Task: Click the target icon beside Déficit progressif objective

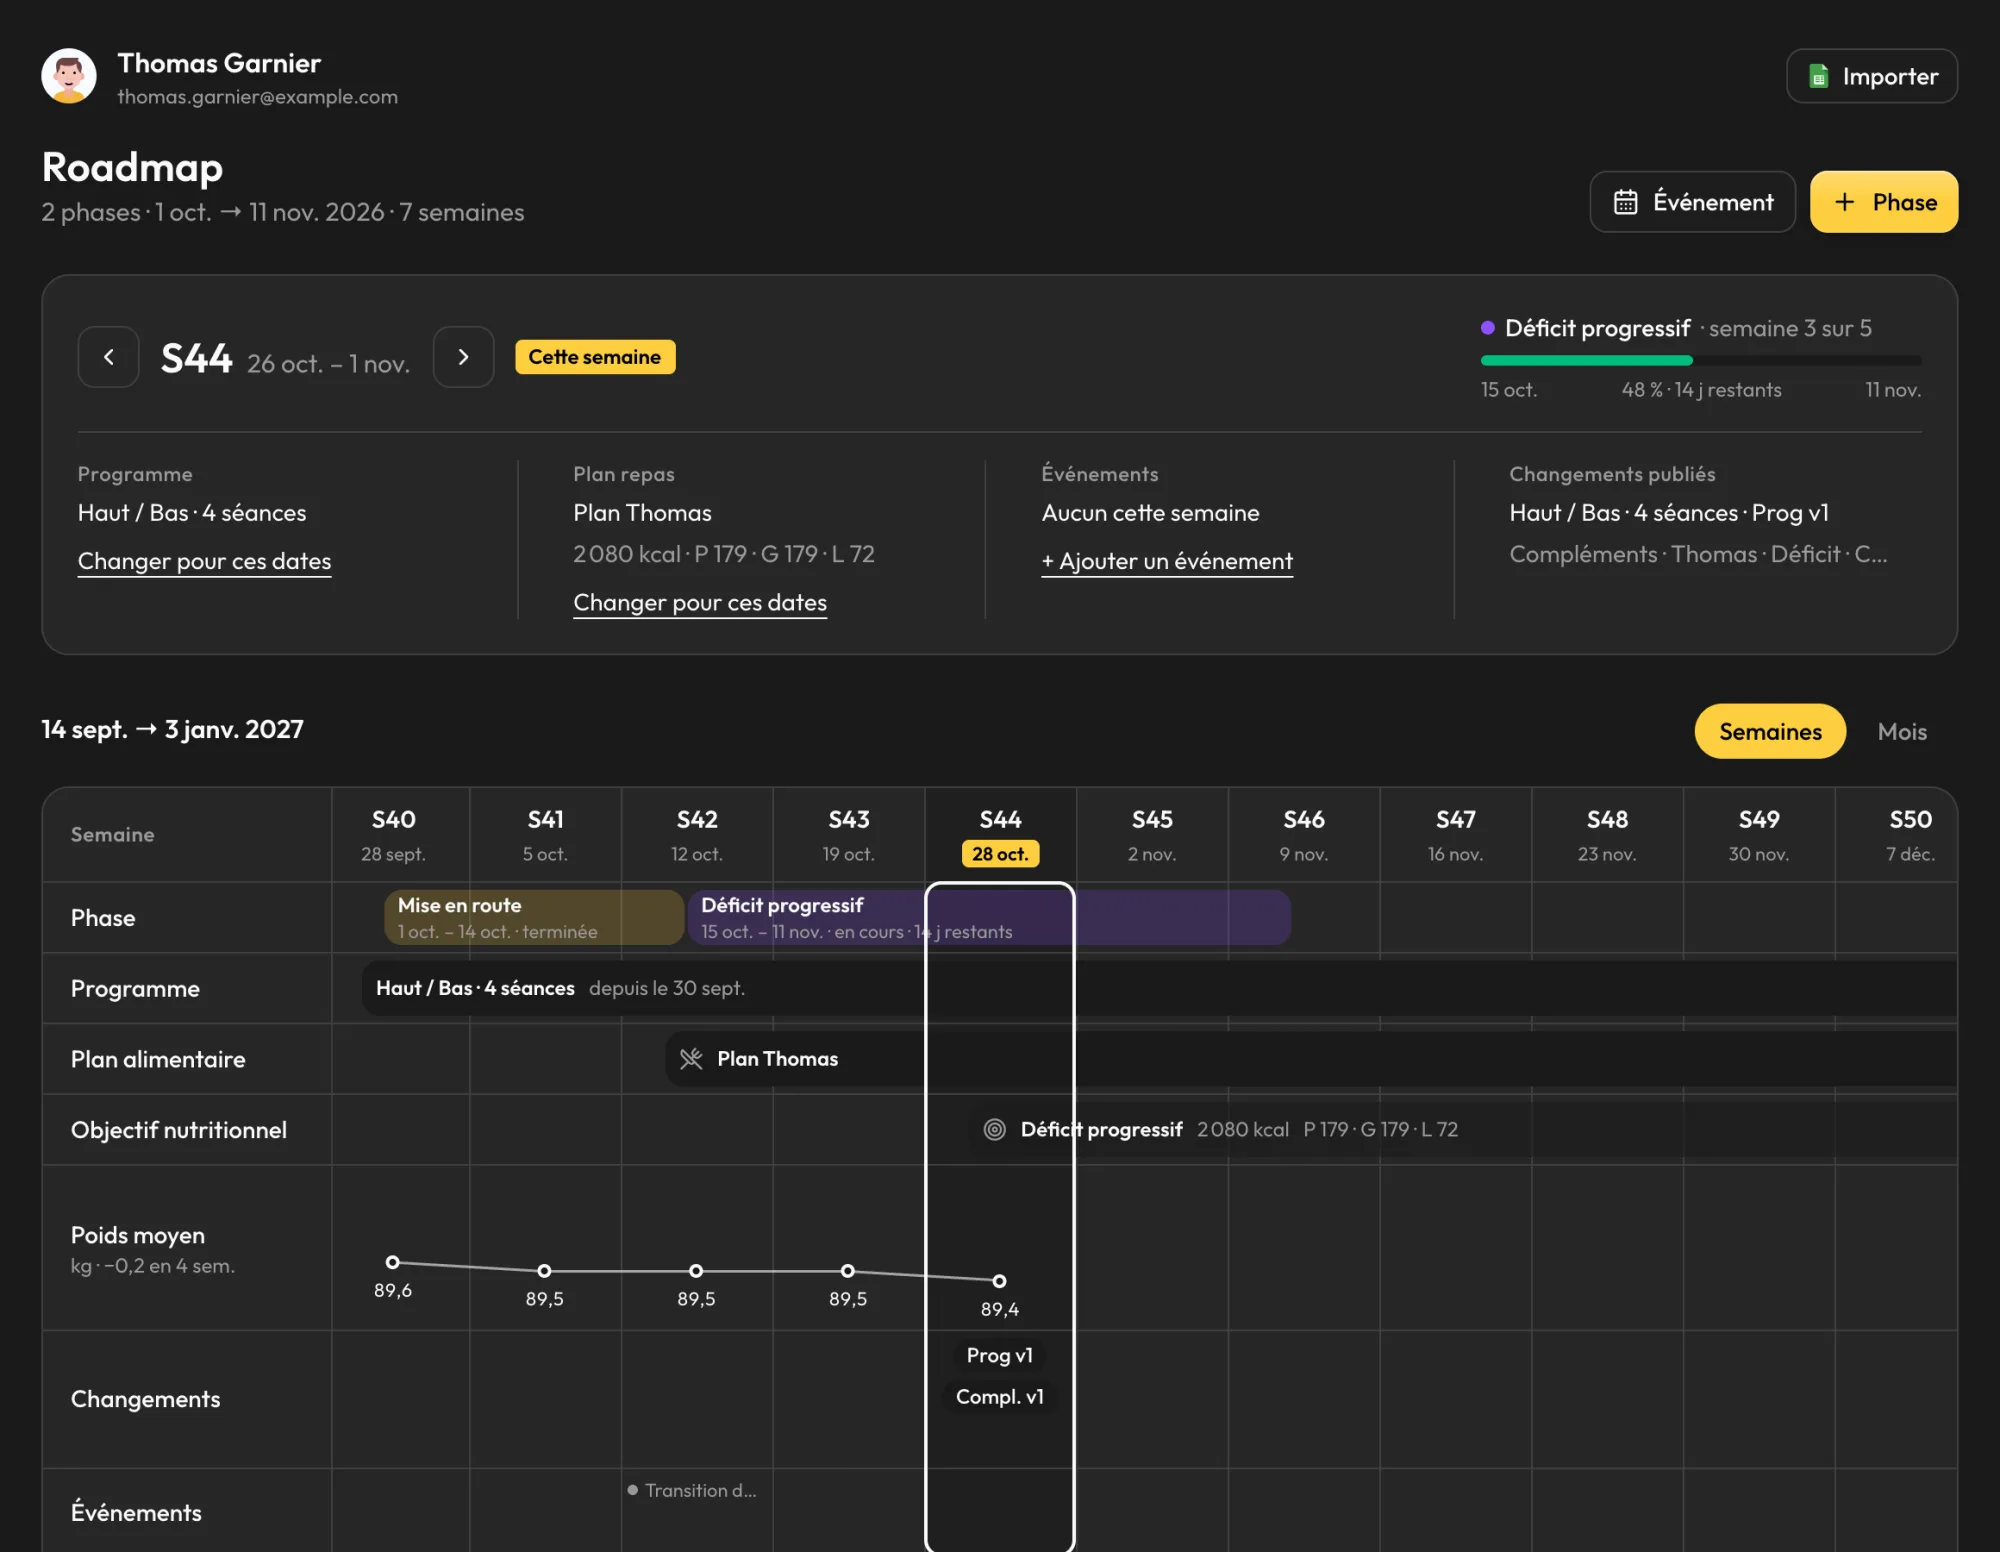Action: pyautogui.click(x=994, y=1129)
